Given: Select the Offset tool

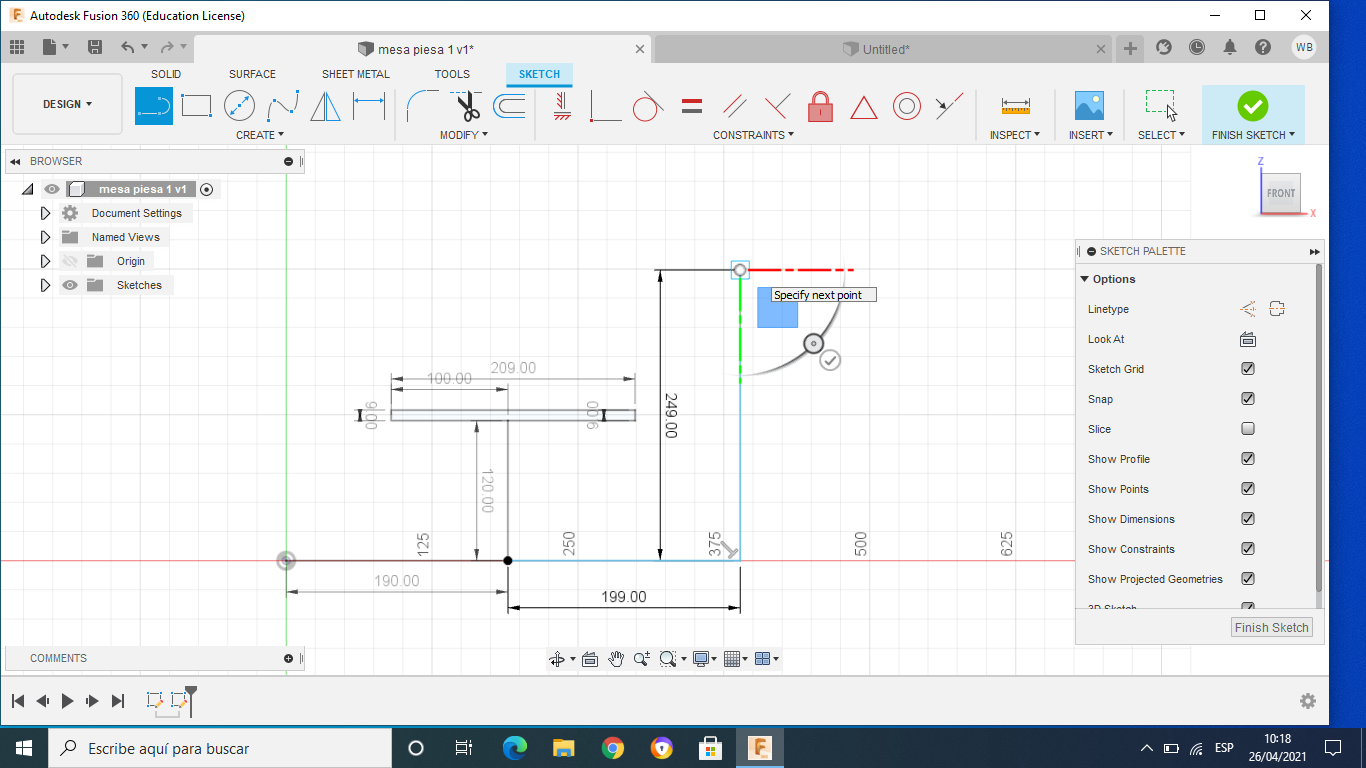Looking at the screenshot, I should pos(510,105).
